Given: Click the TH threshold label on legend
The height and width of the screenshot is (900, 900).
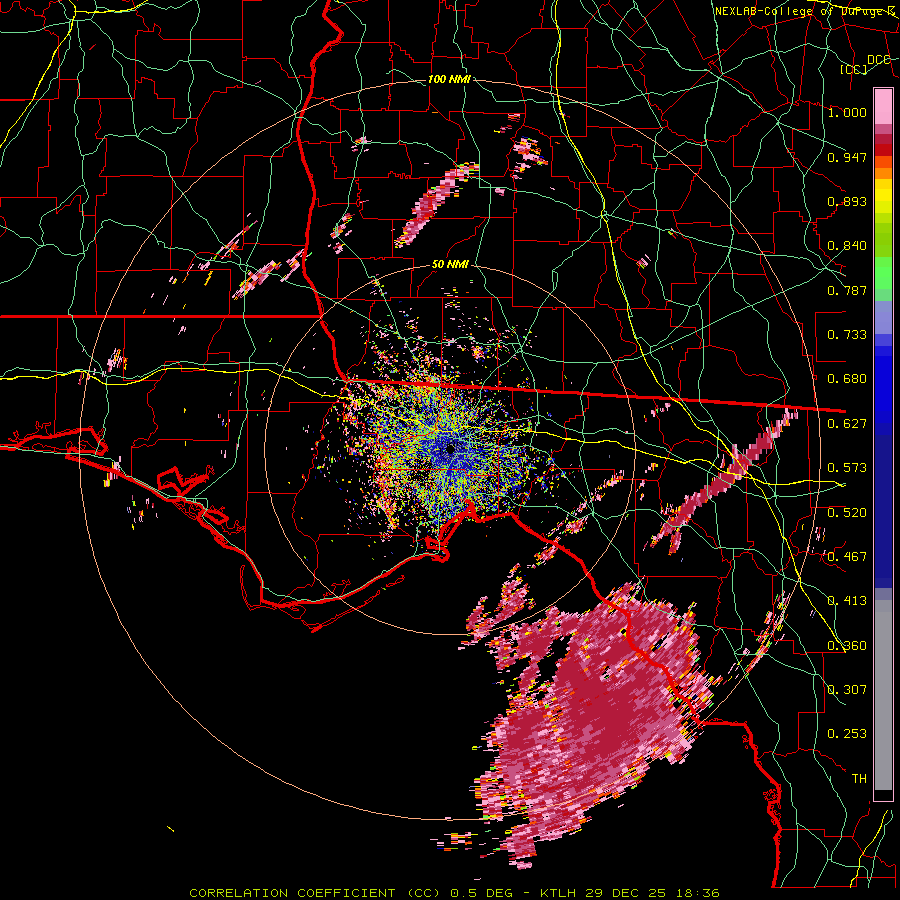Looking at the screenshot, I should click(859, 779).
